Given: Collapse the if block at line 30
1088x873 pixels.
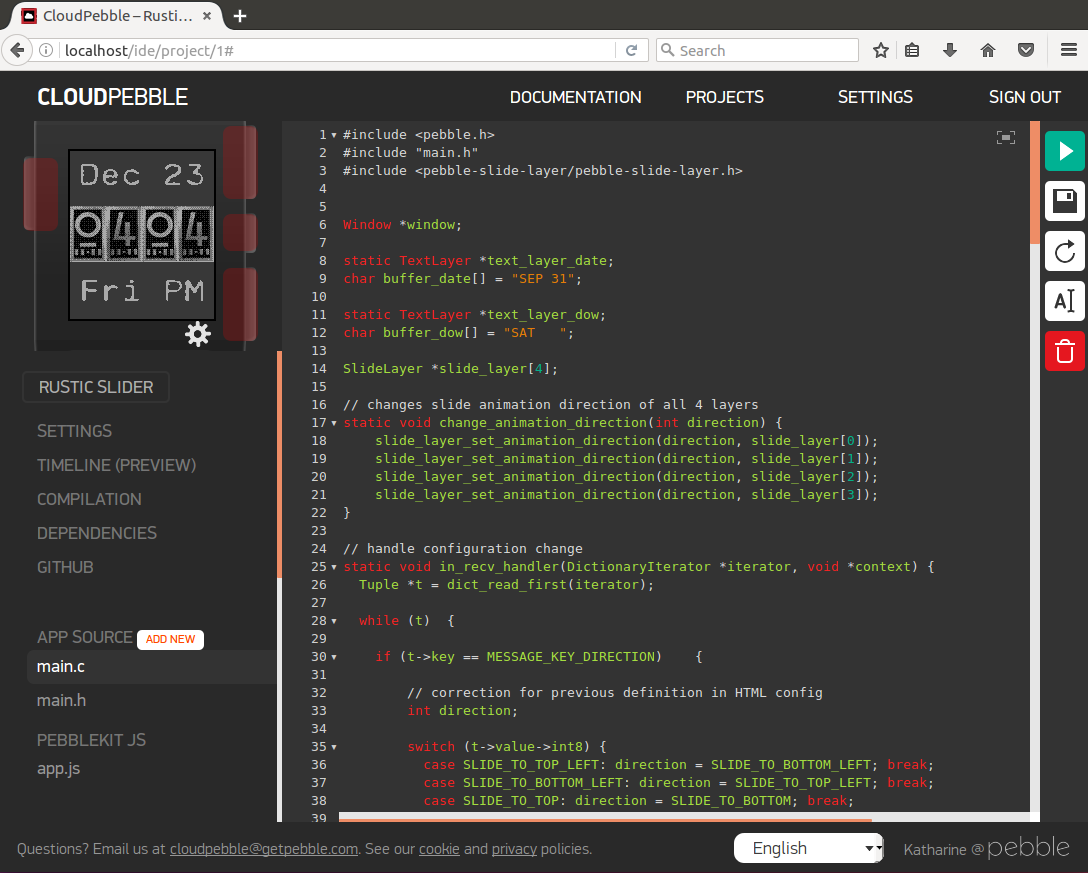Looking at the screenshot, I should pyautogui.click(x=334, y=657).
